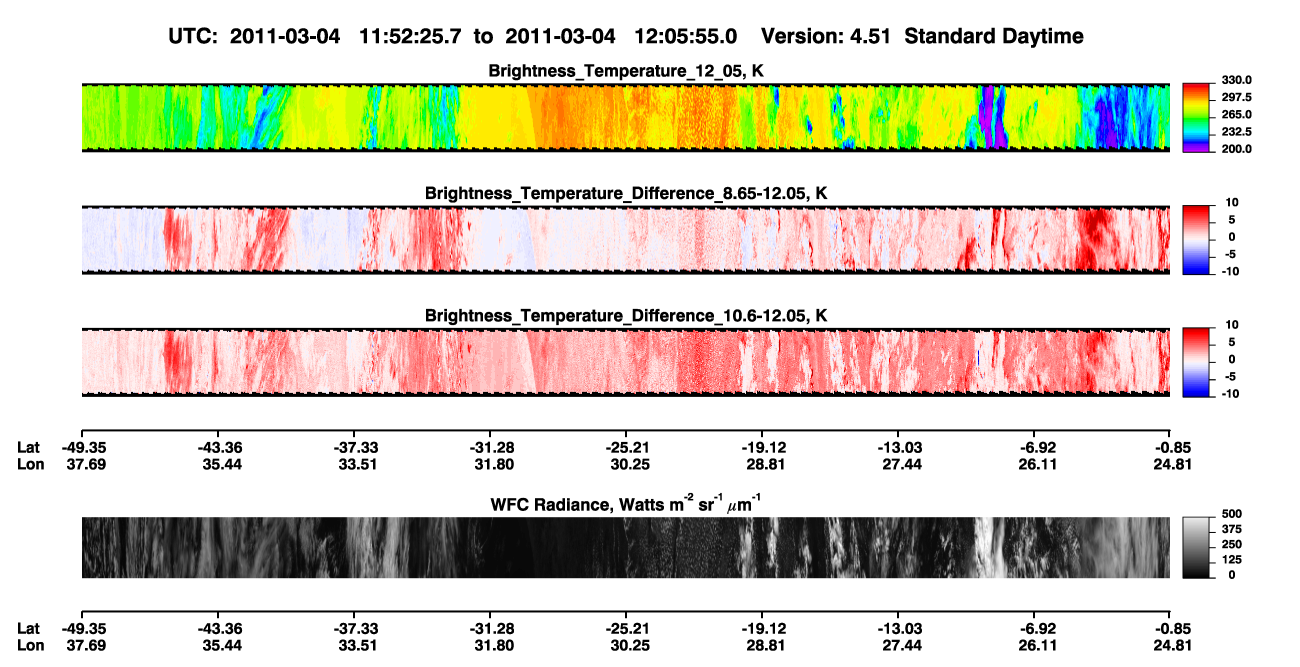Click the grayscale WFC Radiance image strip
Screen dimensions: 1300x667
click(x=625, y=548)
